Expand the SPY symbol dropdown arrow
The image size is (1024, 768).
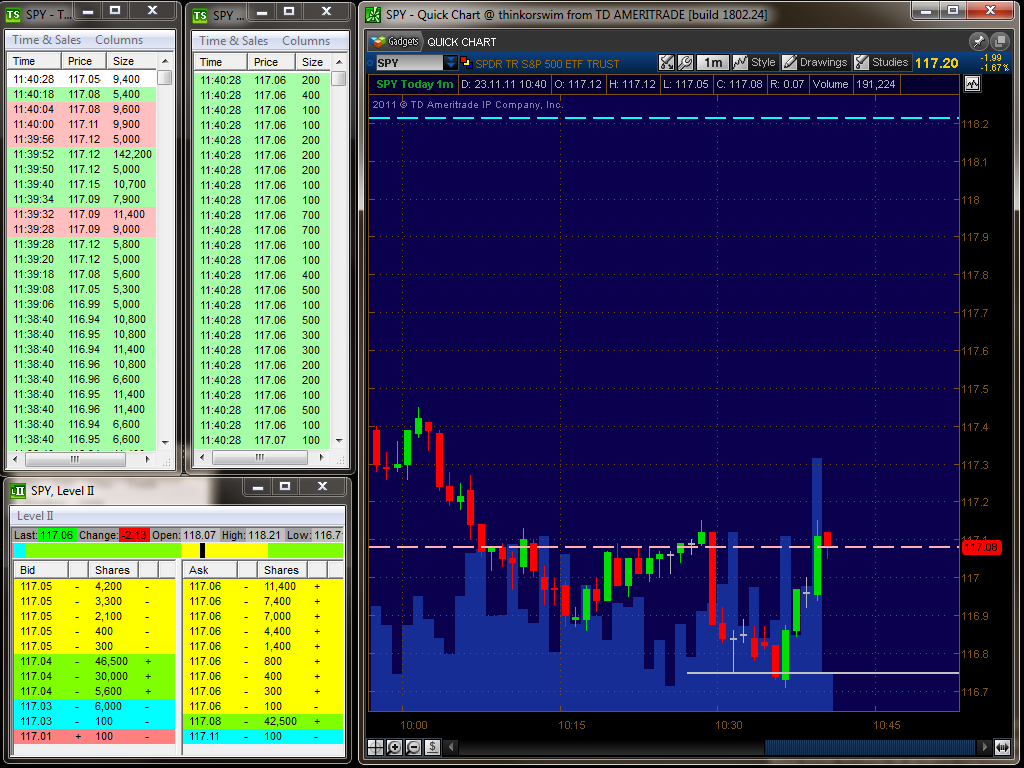(x=450, y=63)
